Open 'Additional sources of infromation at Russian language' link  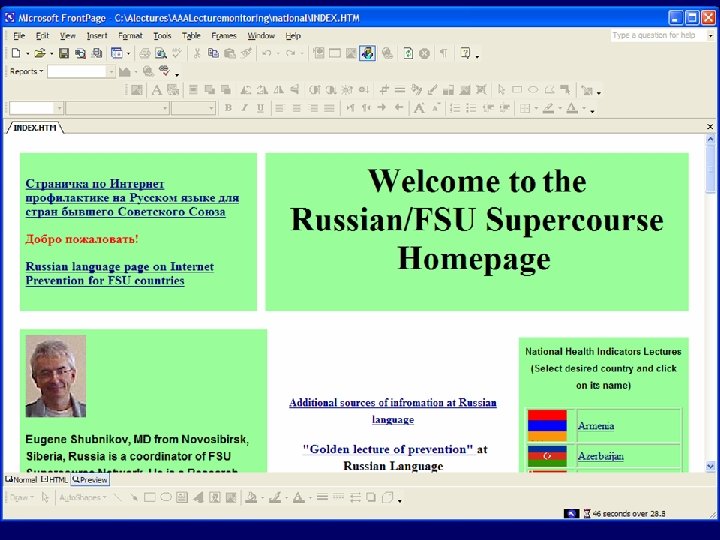point(393,411)
